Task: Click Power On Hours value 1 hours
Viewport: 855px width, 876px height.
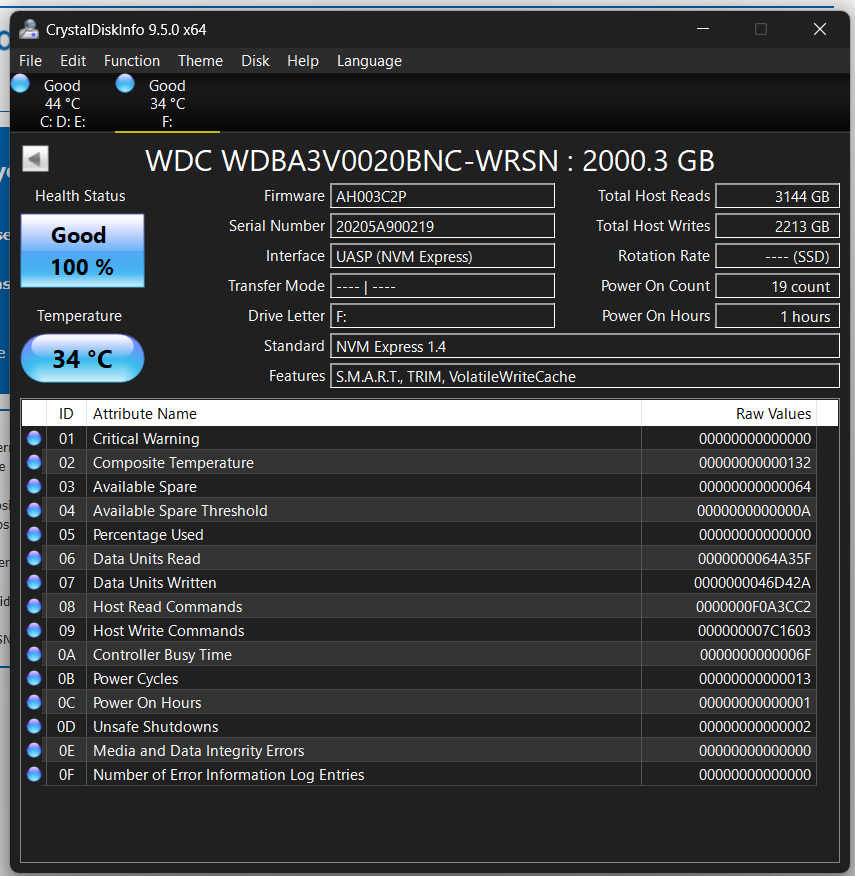Action: coord(777,316)
